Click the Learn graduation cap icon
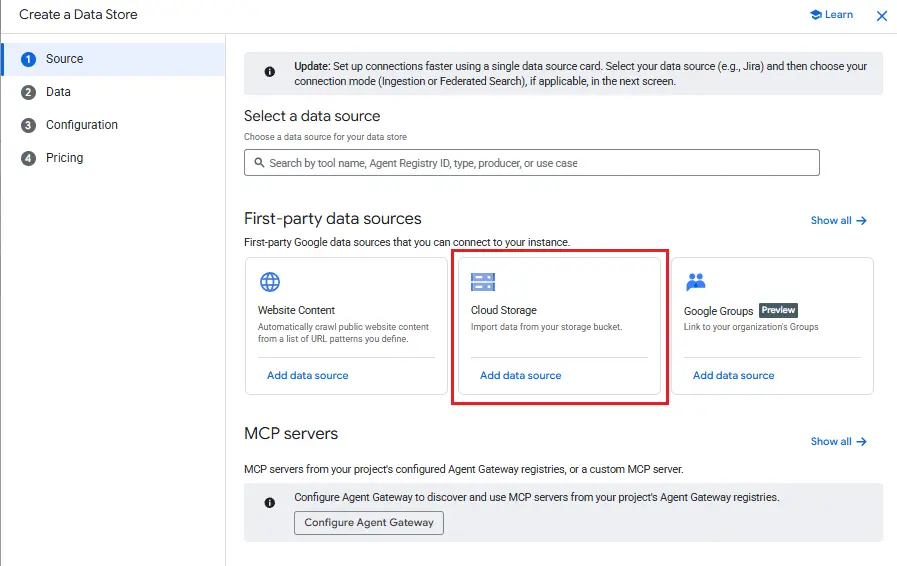This screenshot has width=897, height=566. tap(816, 15)
